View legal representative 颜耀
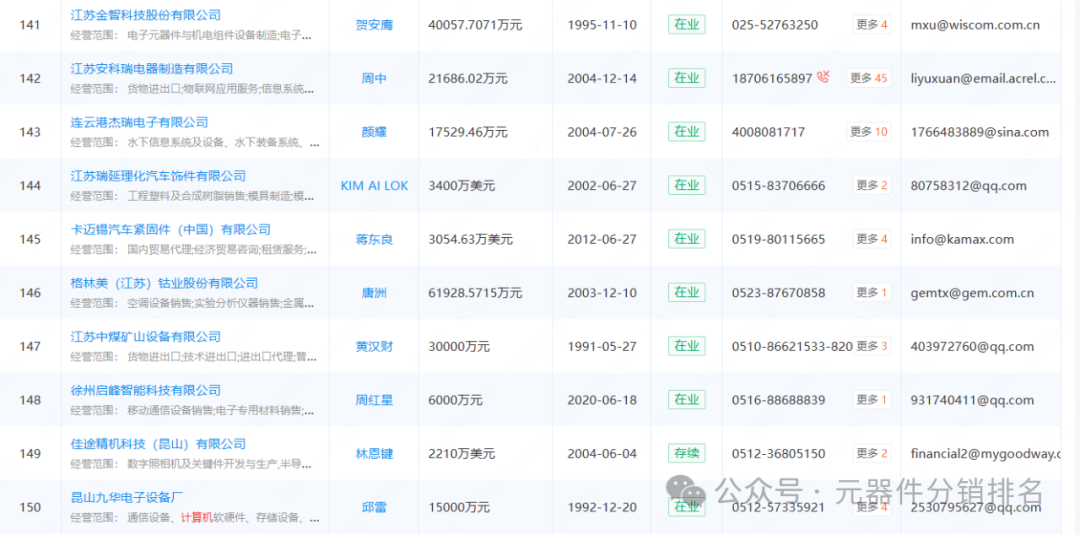The image size is (1080, 535). [374, 132]
